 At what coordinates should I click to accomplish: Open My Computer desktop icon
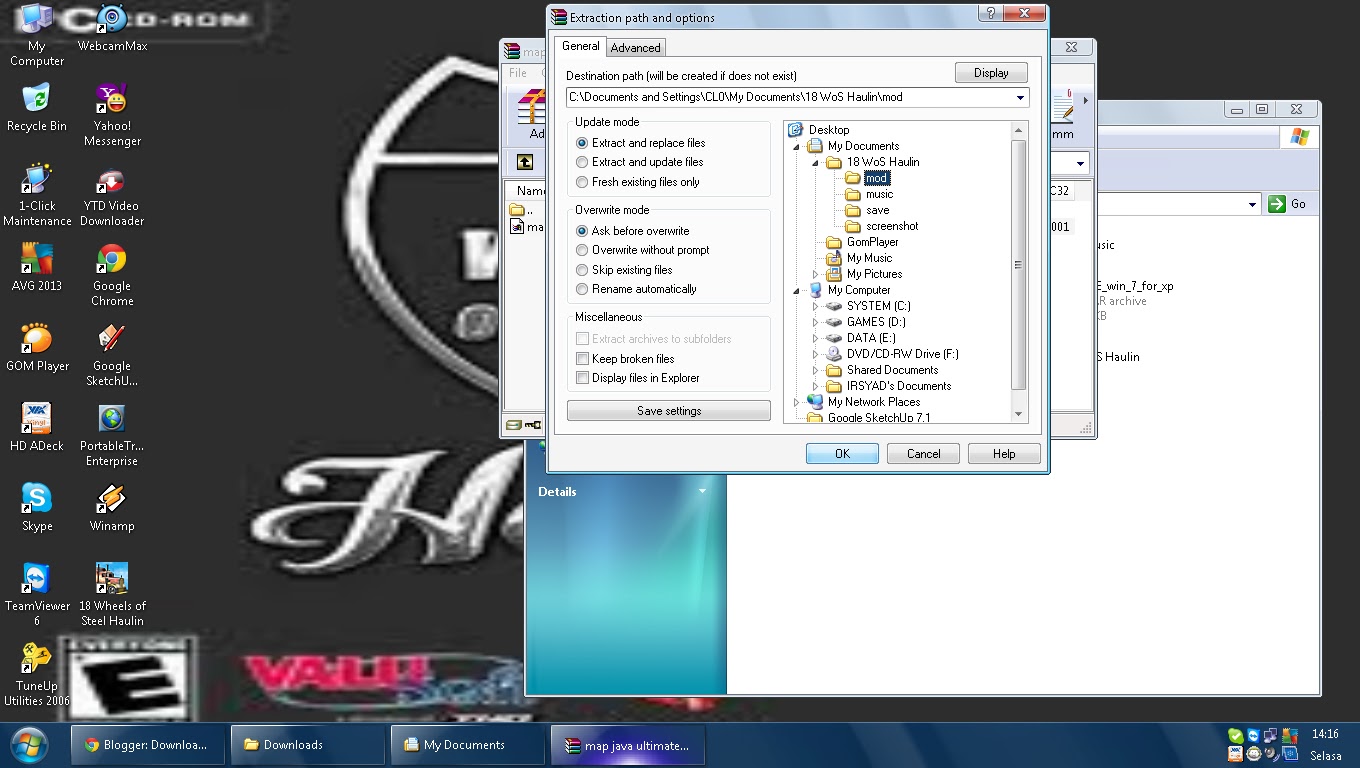37,35
